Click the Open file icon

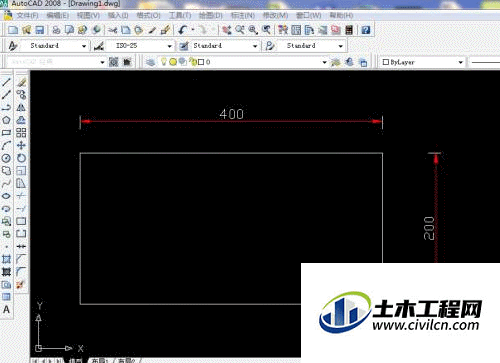click(x=26, y=30)
